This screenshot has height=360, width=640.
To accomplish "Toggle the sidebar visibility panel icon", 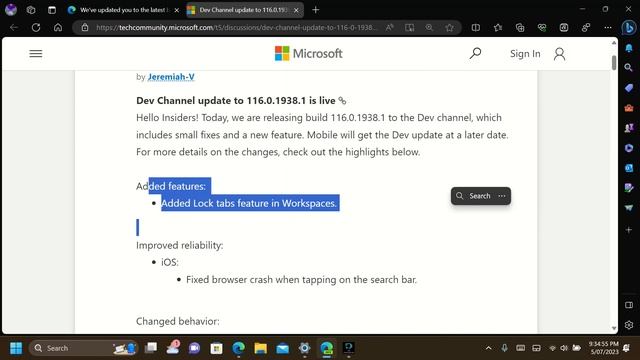I will [x=629, y=305].
